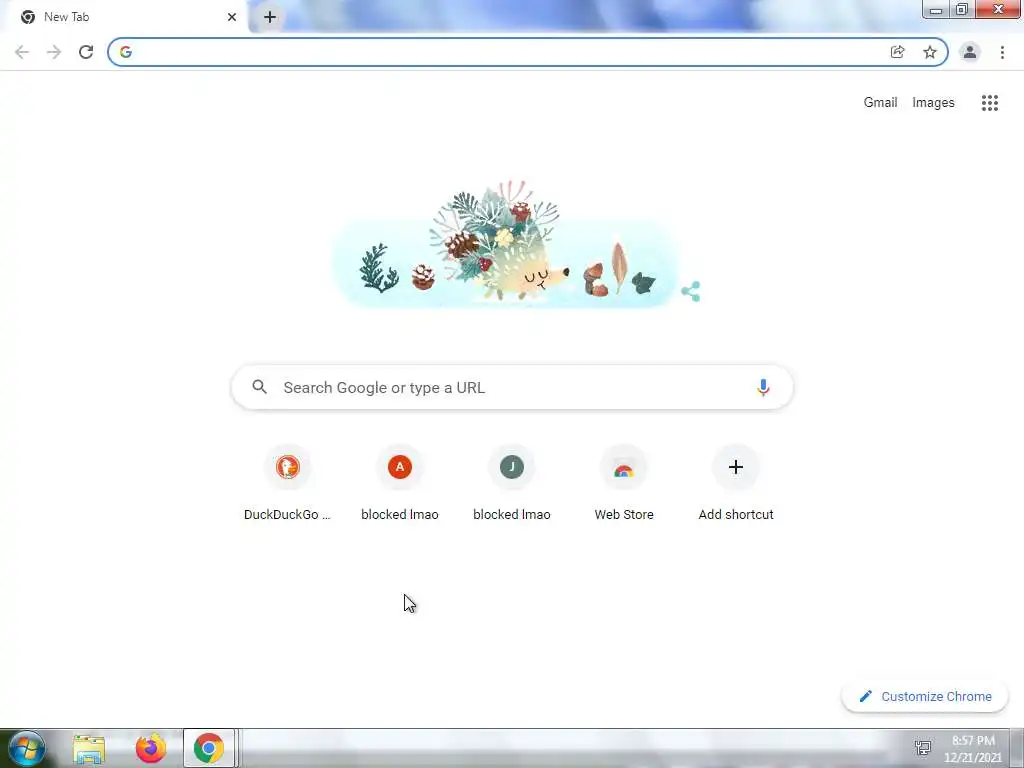Viewport: 1024px width, 768px height.
Task: Open a new tab with plus button
Action: pyautogui.click(x=270, y=17)
